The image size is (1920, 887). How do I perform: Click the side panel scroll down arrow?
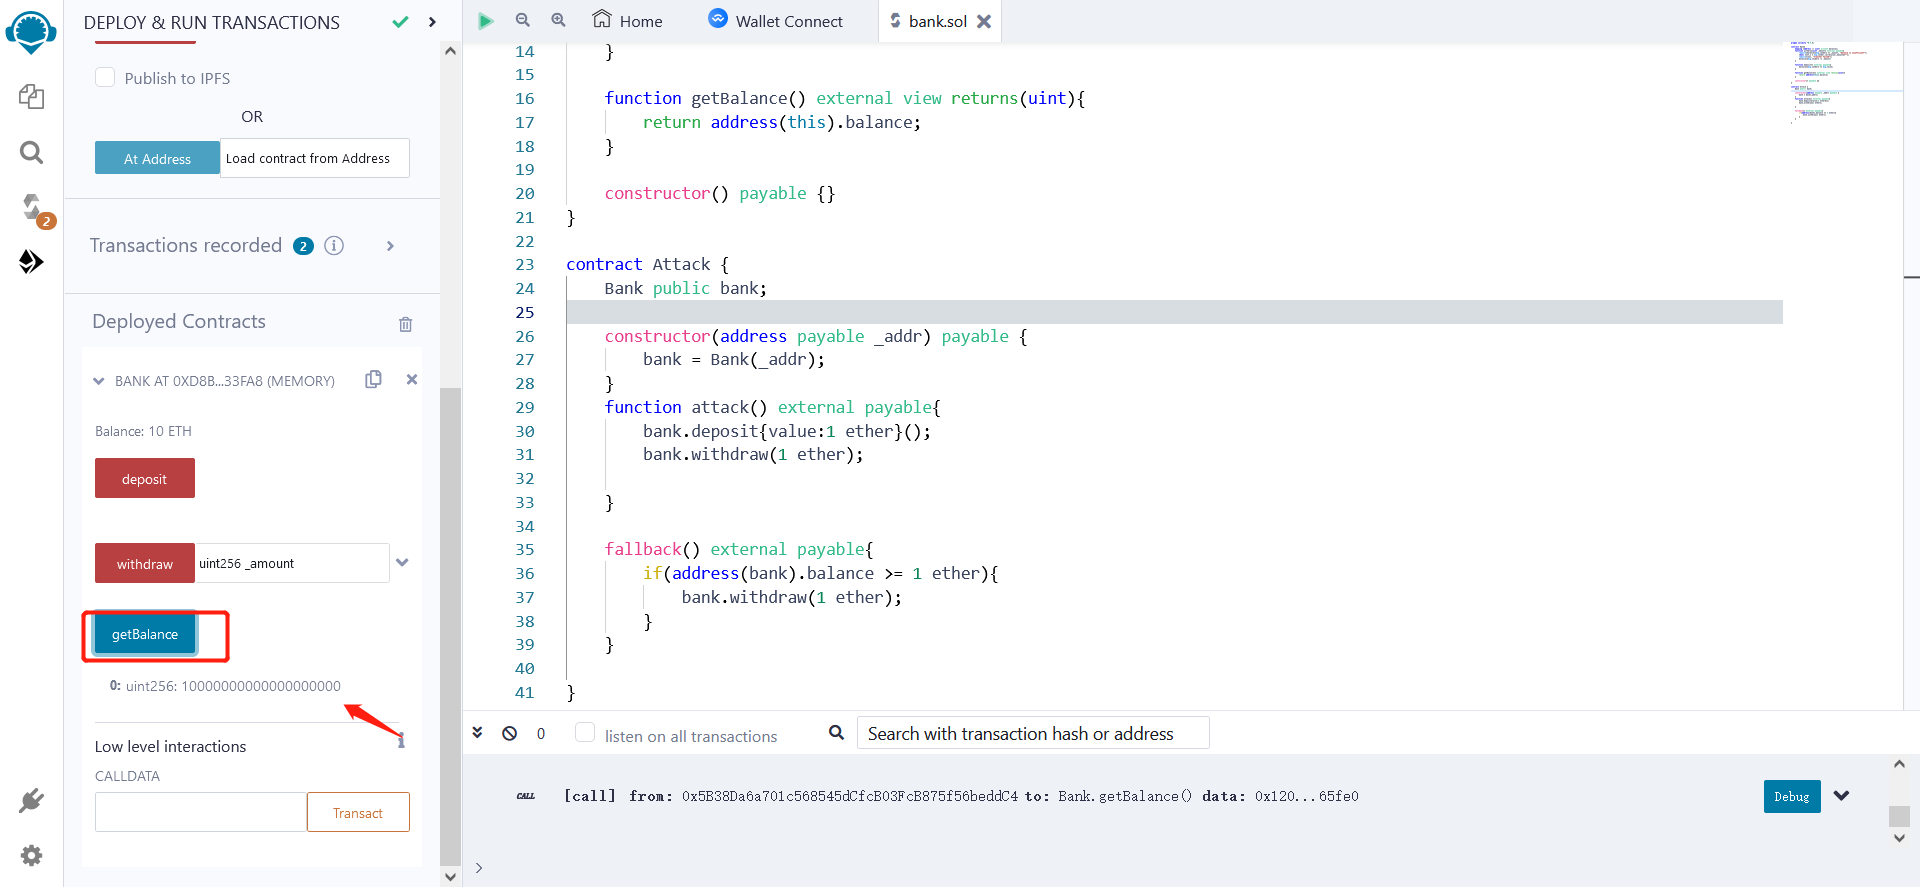point(450,877)
